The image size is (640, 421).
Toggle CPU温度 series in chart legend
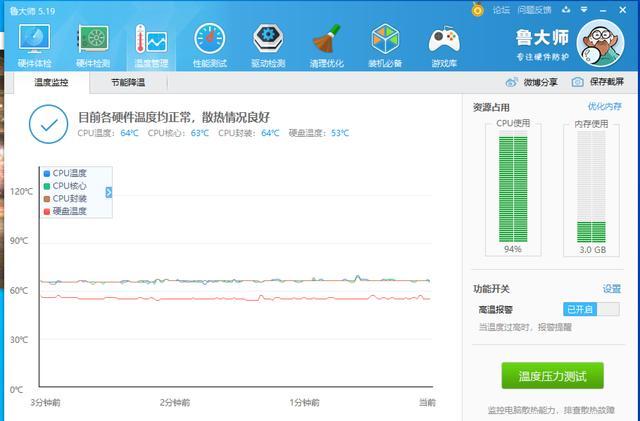(x=65, y=173)
